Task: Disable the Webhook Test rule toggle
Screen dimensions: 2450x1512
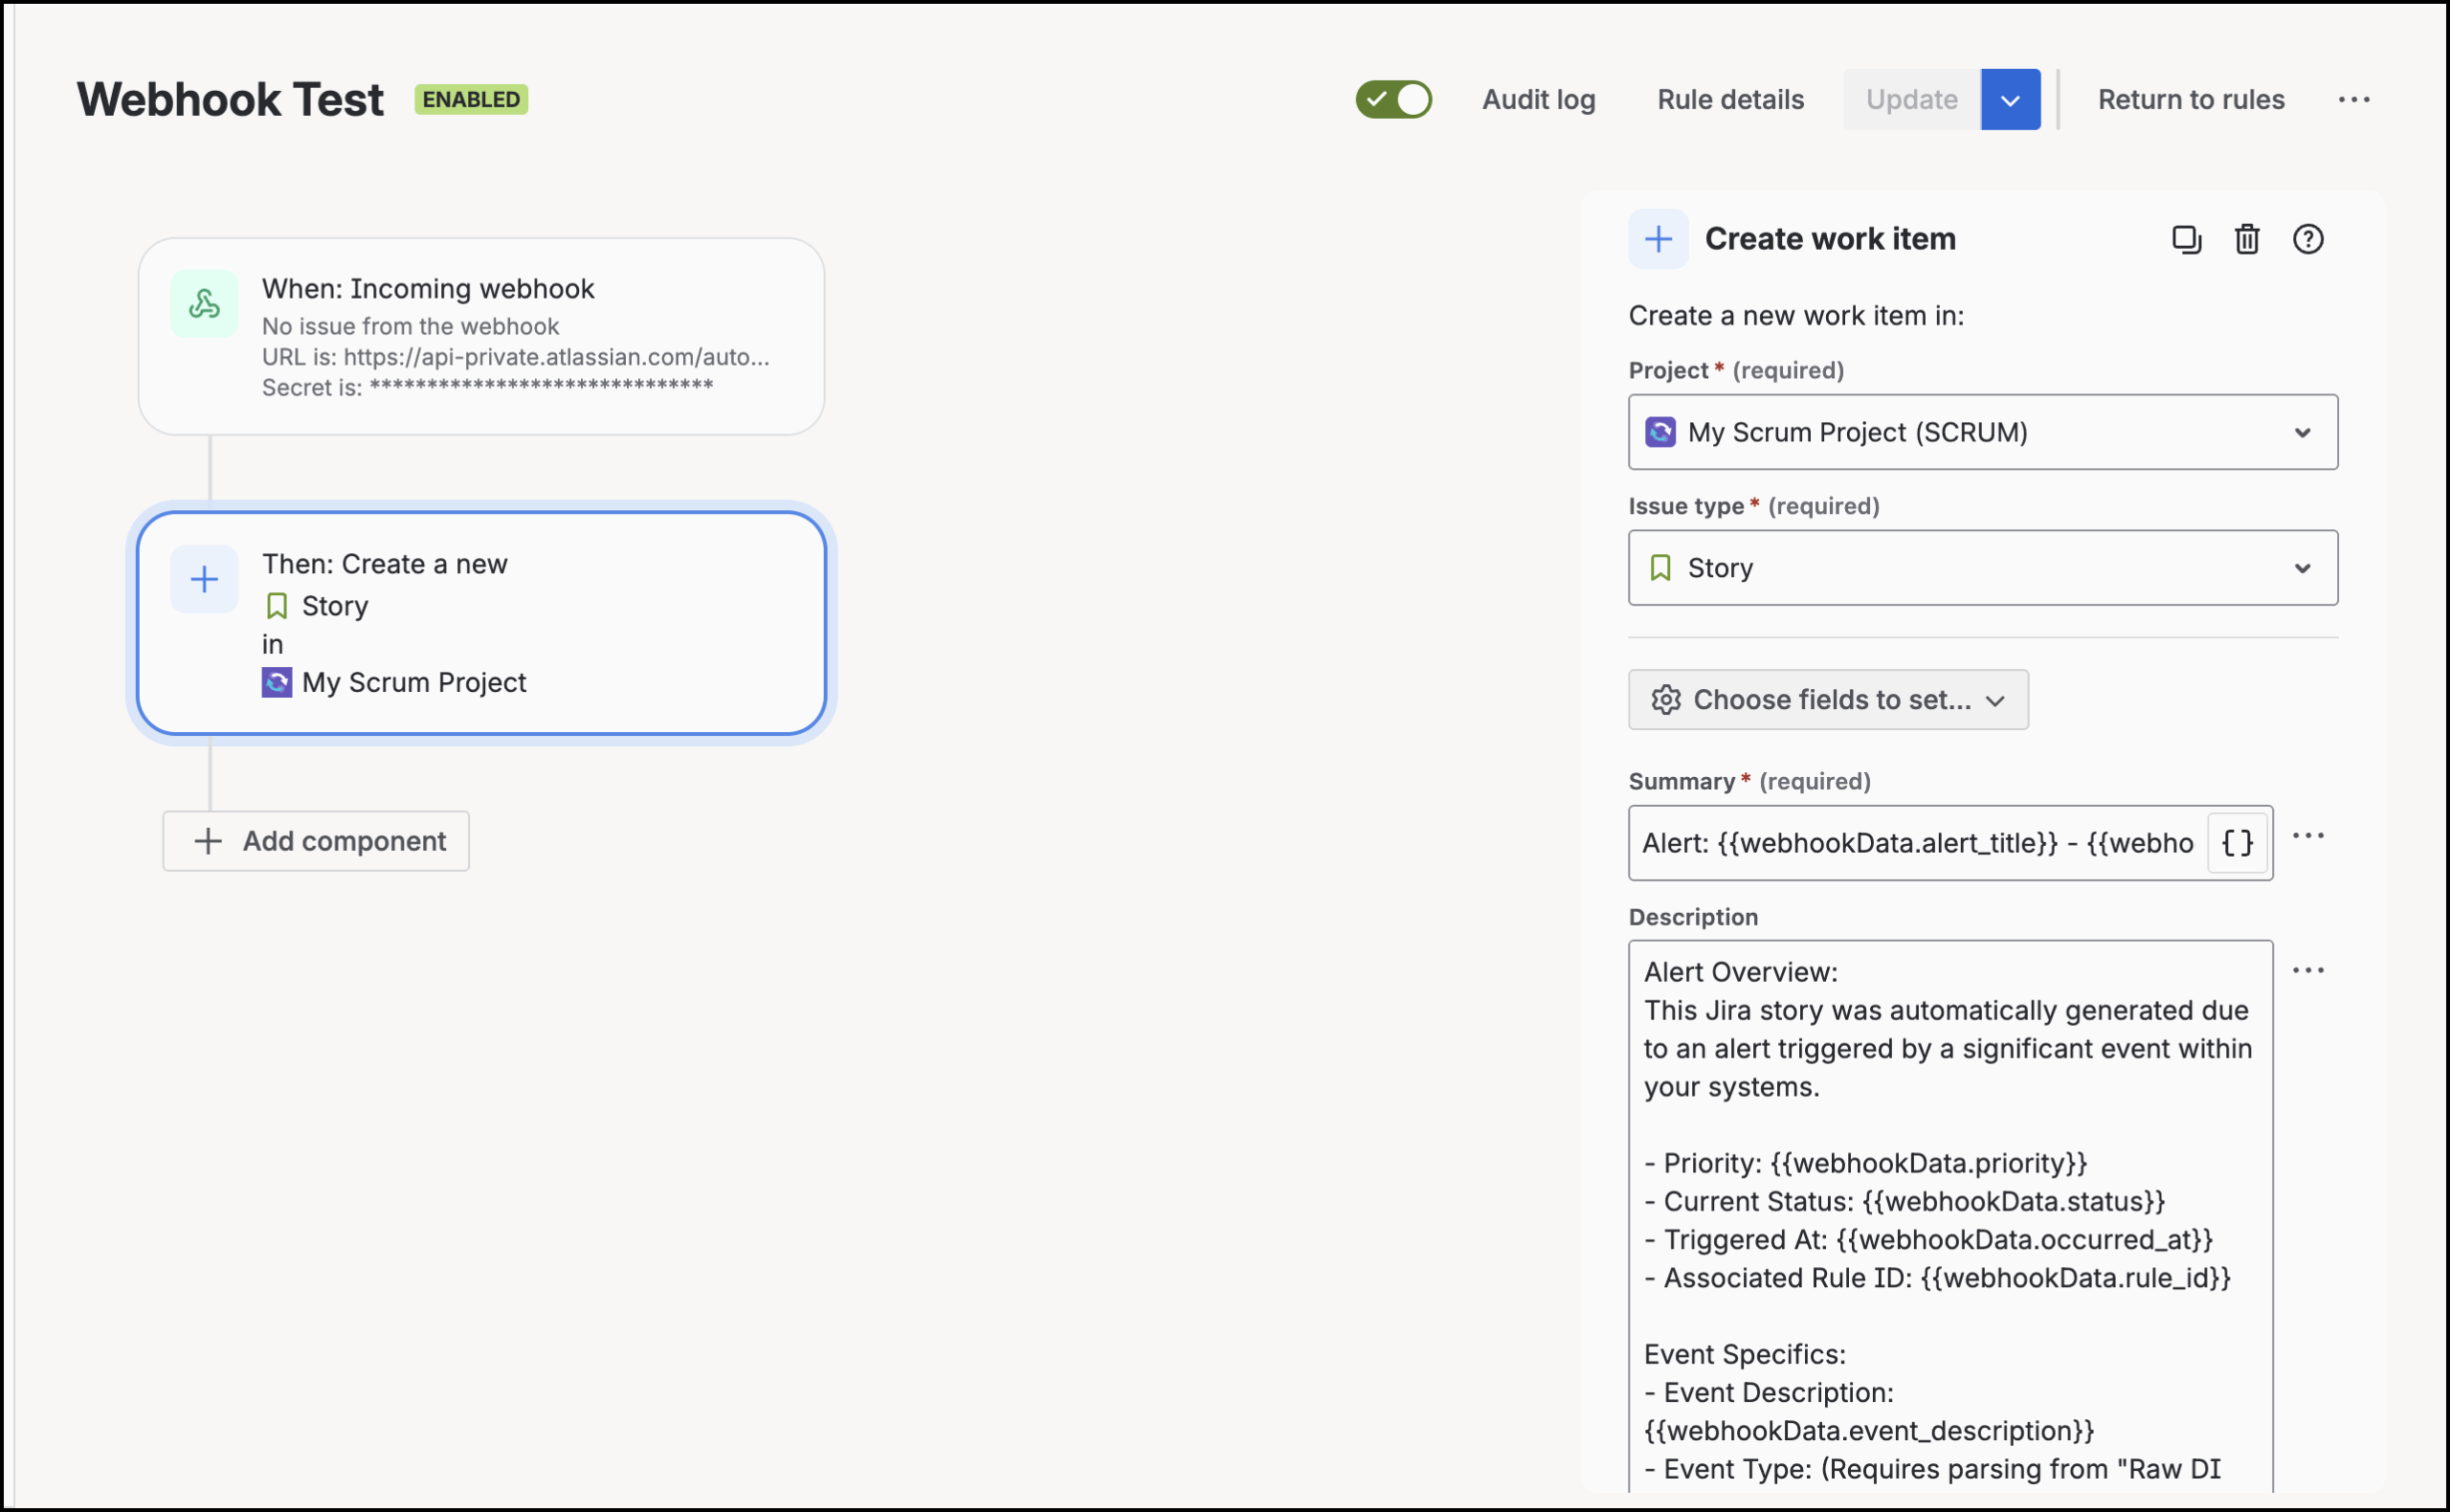Action: click(x=1394, y=99)
